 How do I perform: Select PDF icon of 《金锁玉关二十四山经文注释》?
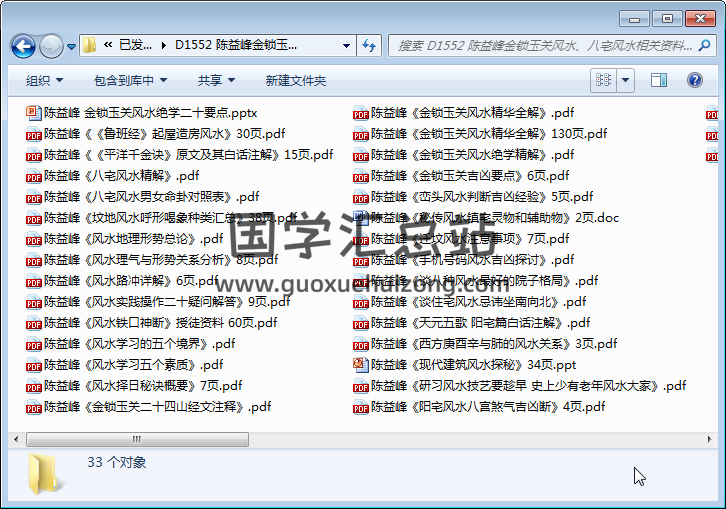click(x=33, y=408)
